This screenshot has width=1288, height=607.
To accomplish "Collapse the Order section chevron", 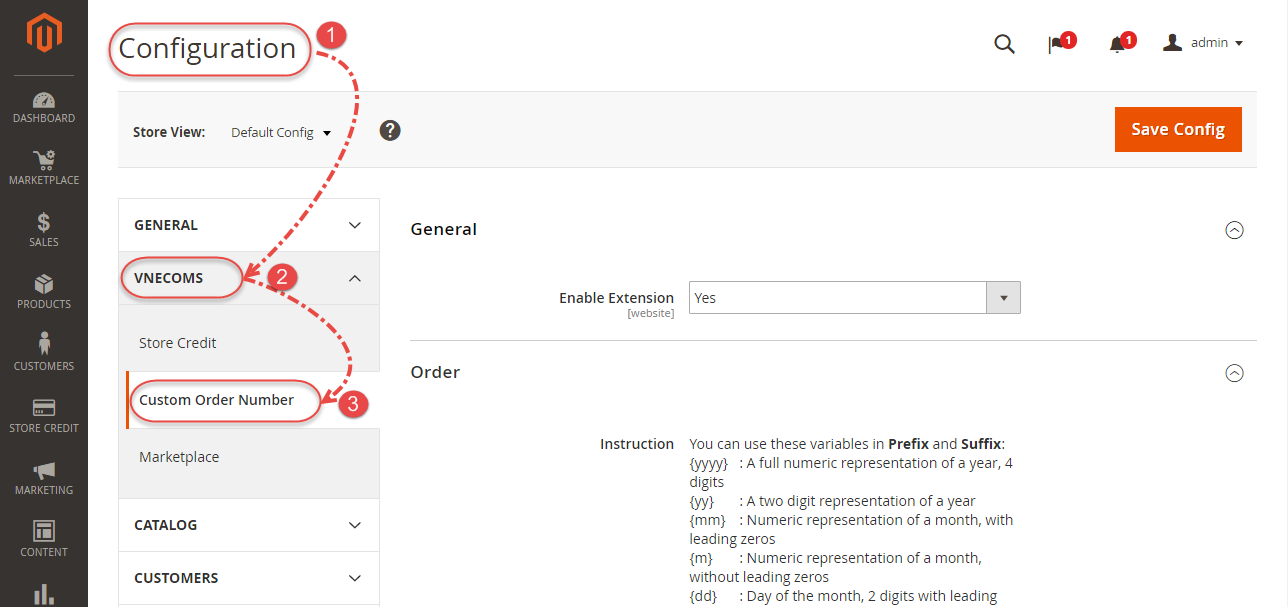I will tap(1234, 373).
